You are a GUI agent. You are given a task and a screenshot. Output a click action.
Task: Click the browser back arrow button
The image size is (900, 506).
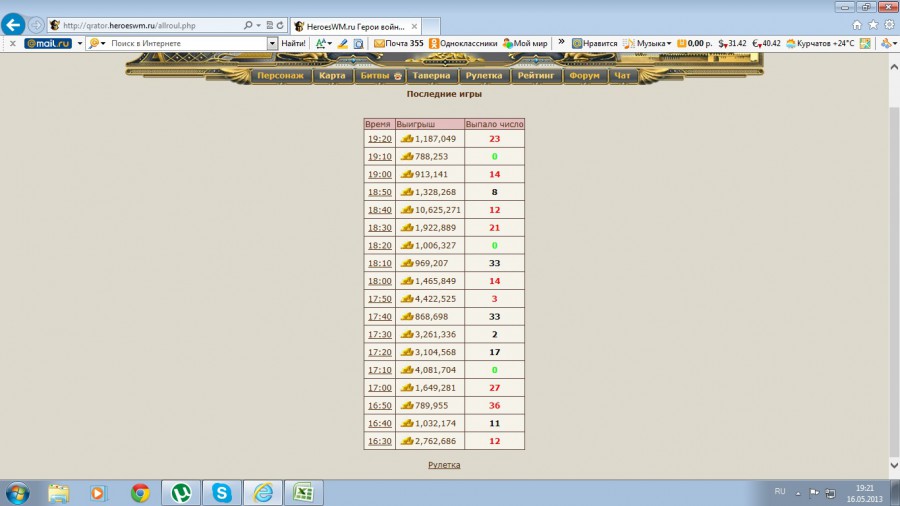[x=13, y=24]
